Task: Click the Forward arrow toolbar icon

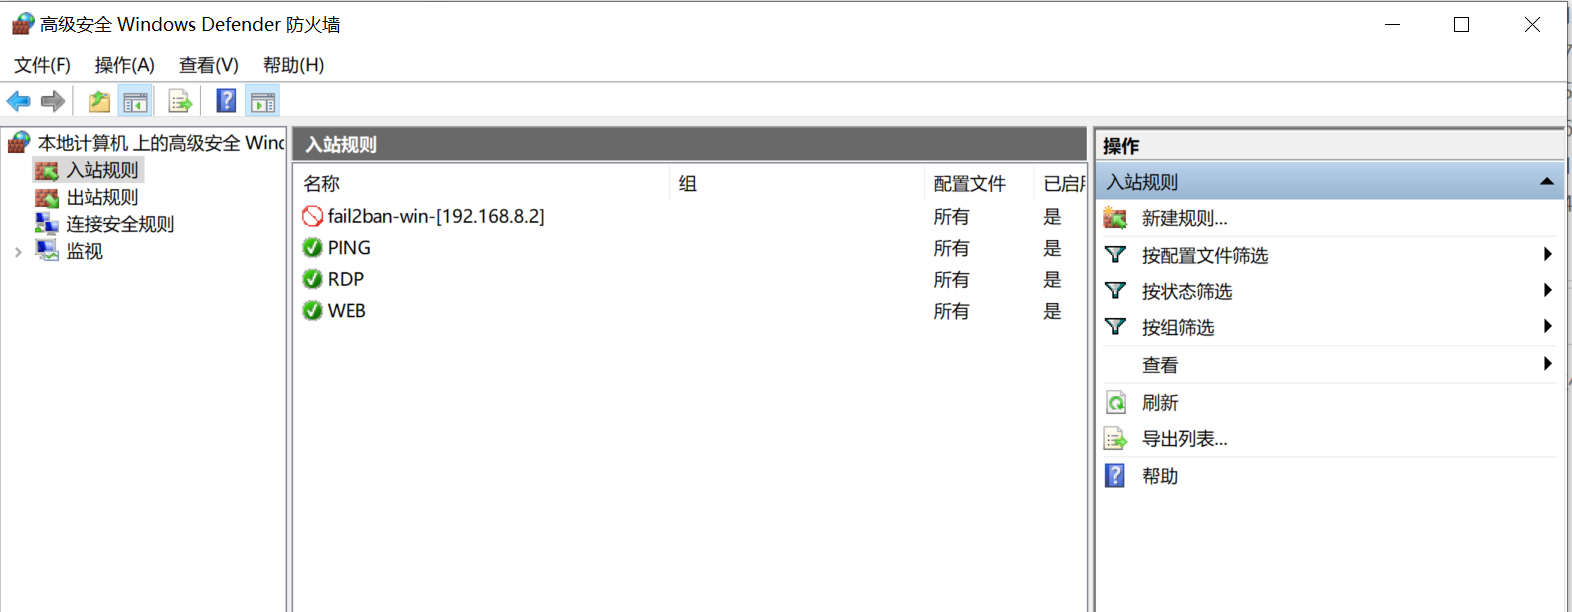Action: [53, 101]
